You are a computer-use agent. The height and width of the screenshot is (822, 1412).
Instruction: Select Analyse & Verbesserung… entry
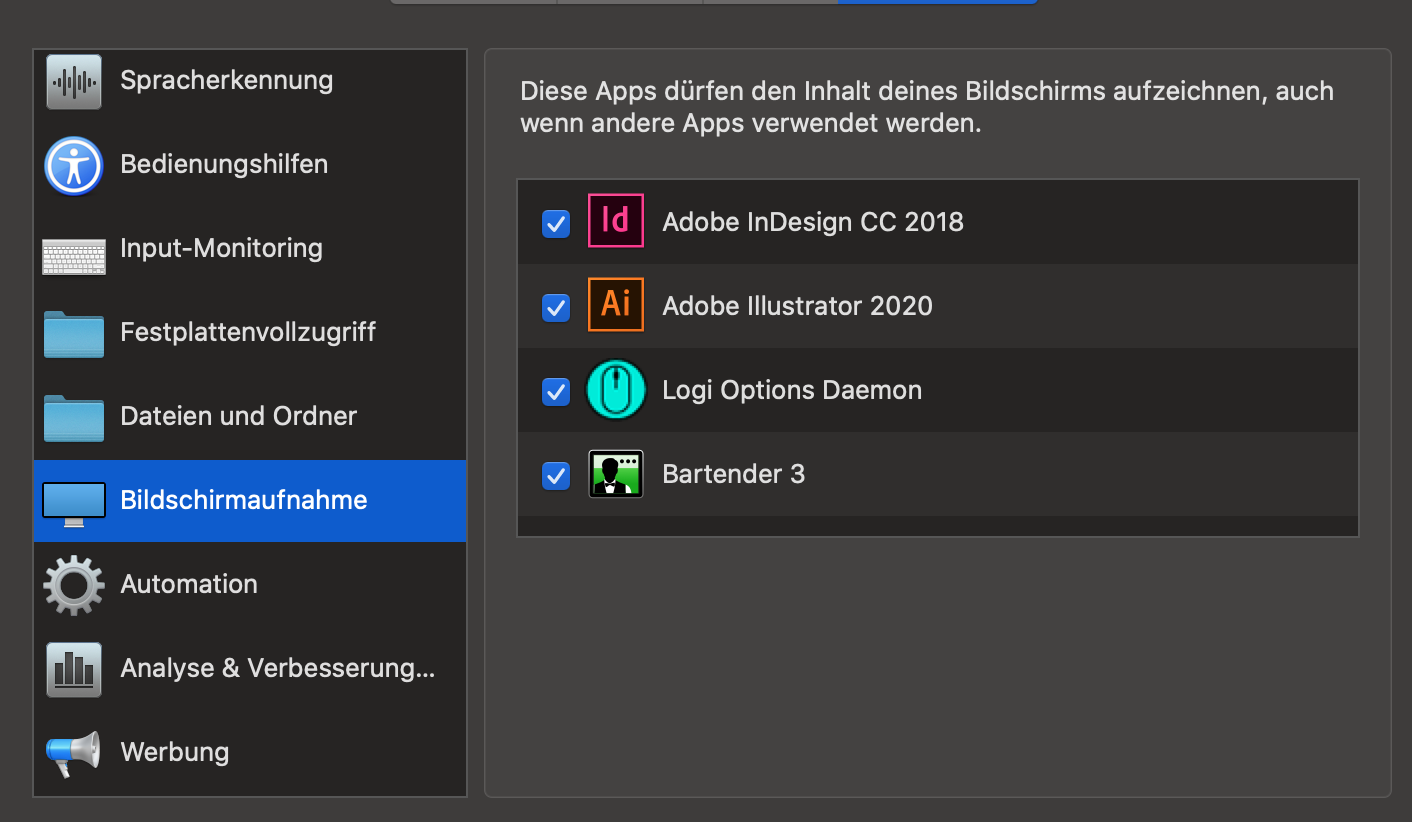[250, 669]
